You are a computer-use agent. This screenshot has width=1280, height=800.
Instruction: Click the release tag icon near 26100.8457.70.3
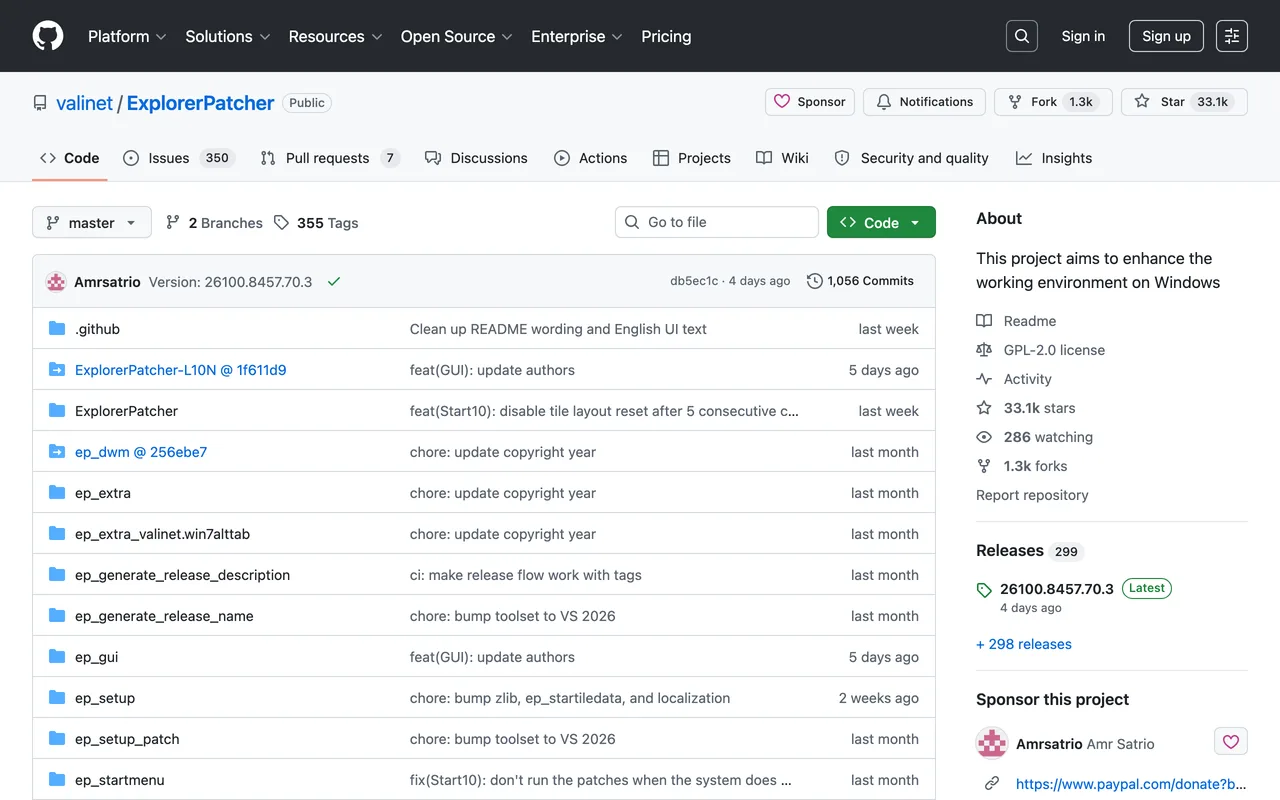coord(984,590)
